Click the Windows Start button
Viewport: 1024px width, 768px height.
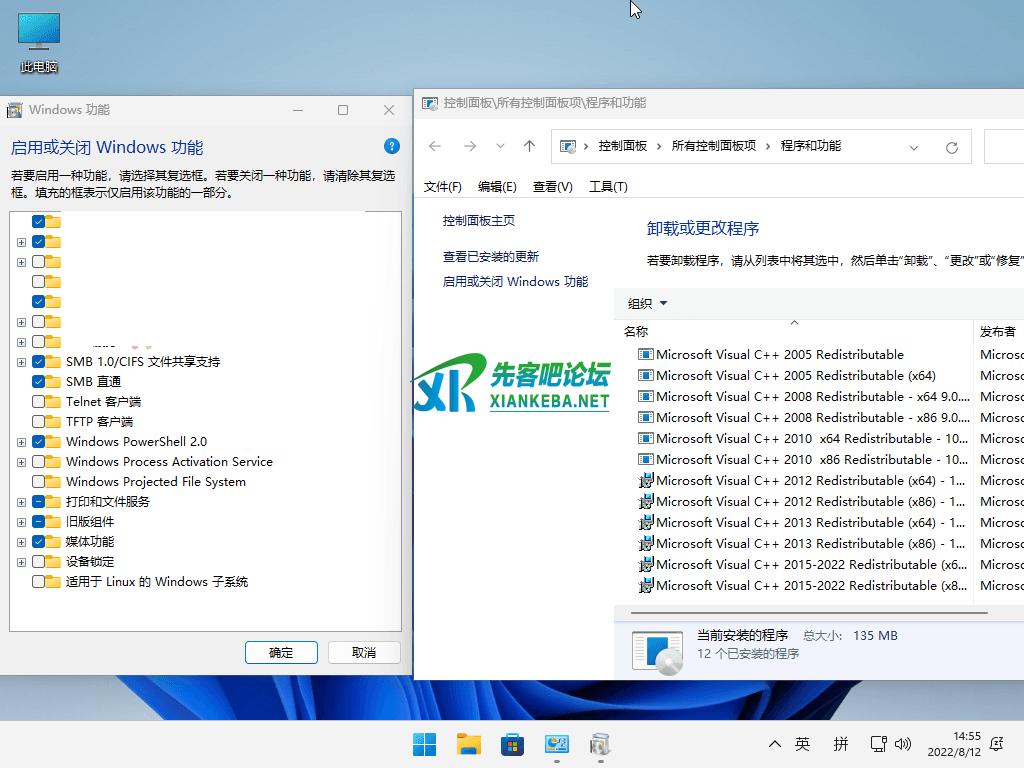[x=424, y=744]
